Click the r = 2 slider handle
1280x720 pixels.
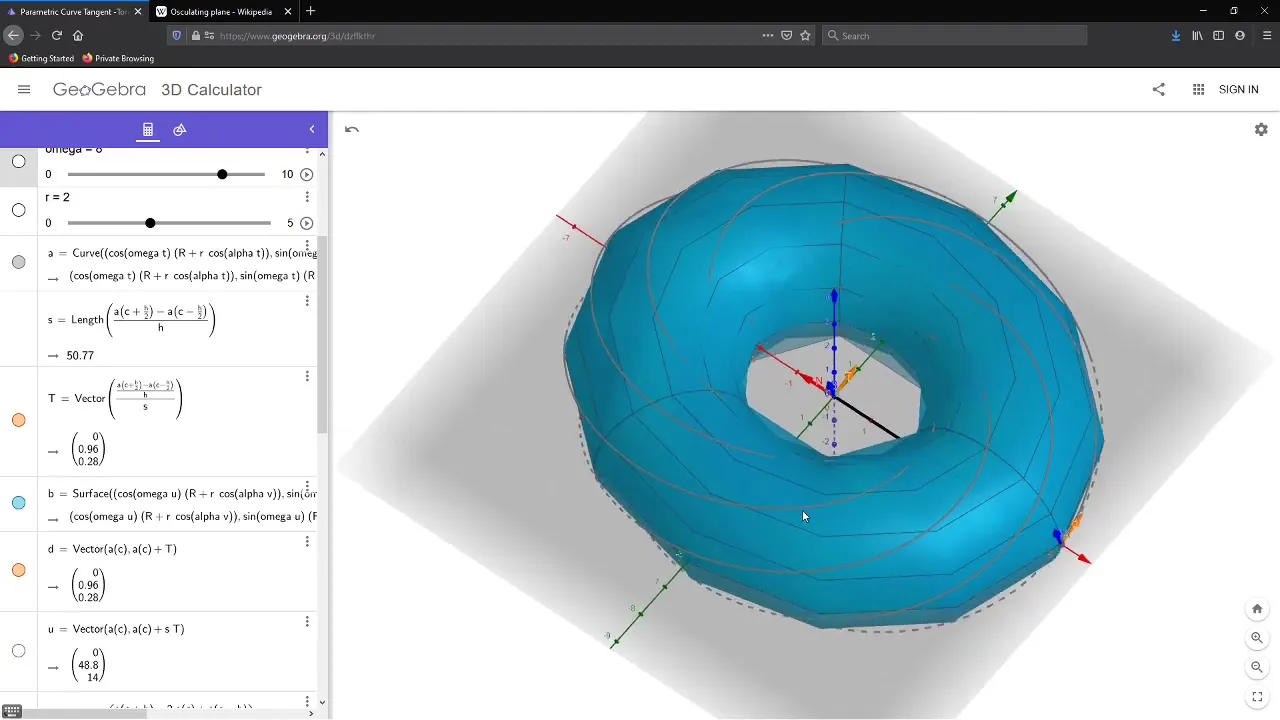tap(150, 223)
